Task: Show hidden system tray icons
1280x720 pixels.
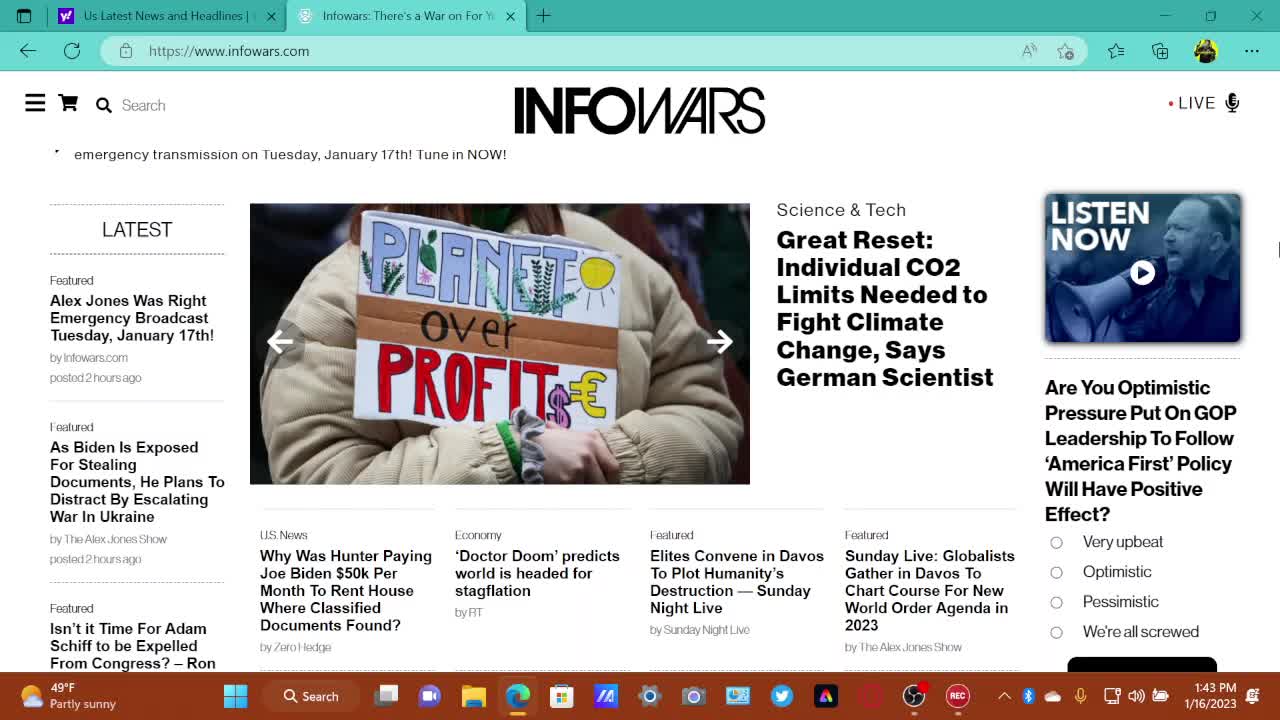Action: [x=1004, y=696]
